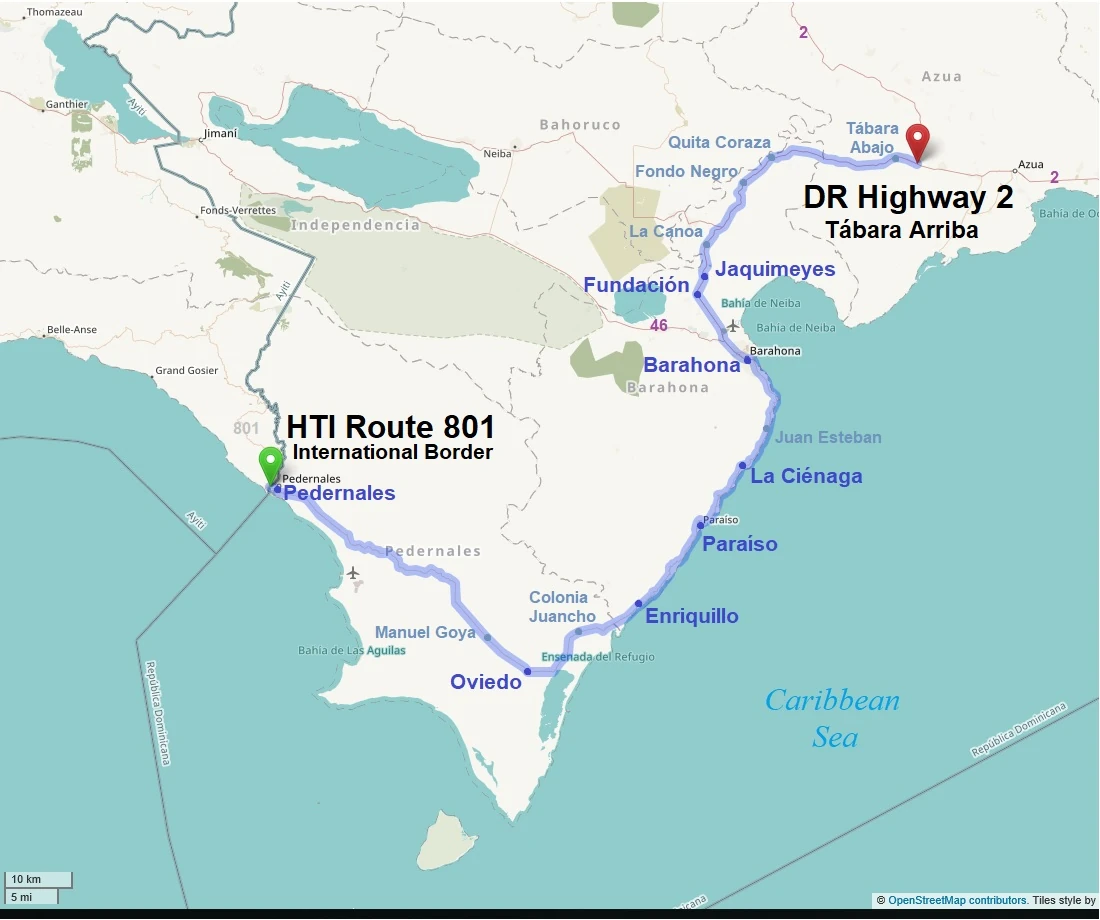Click the route 46 road shield

tap(658, 326)
